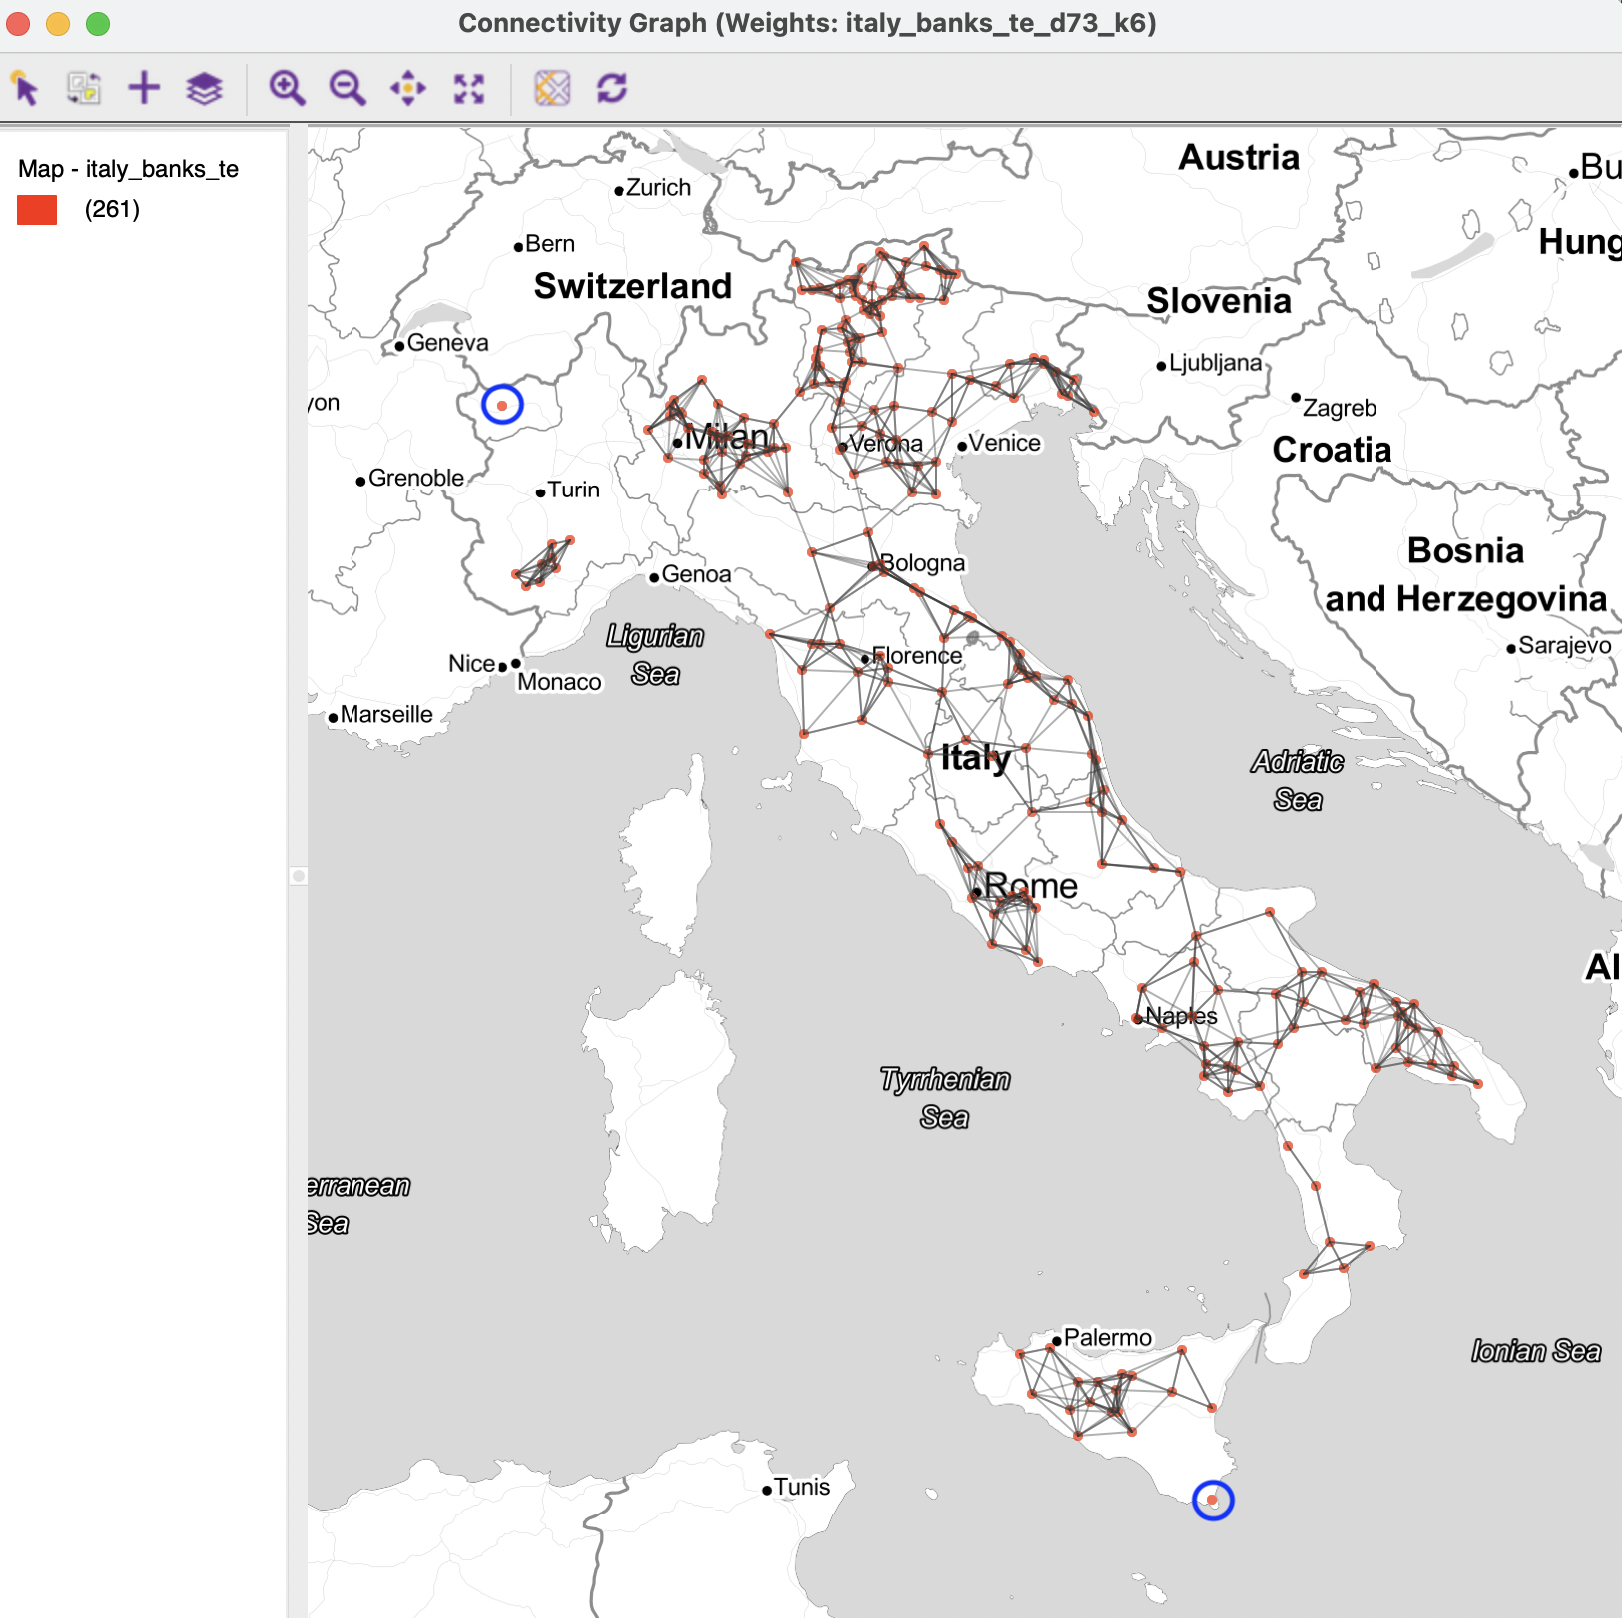Click the 'Bern' city label
The width and height of the screenshot is (1622, 1618).
550,244
